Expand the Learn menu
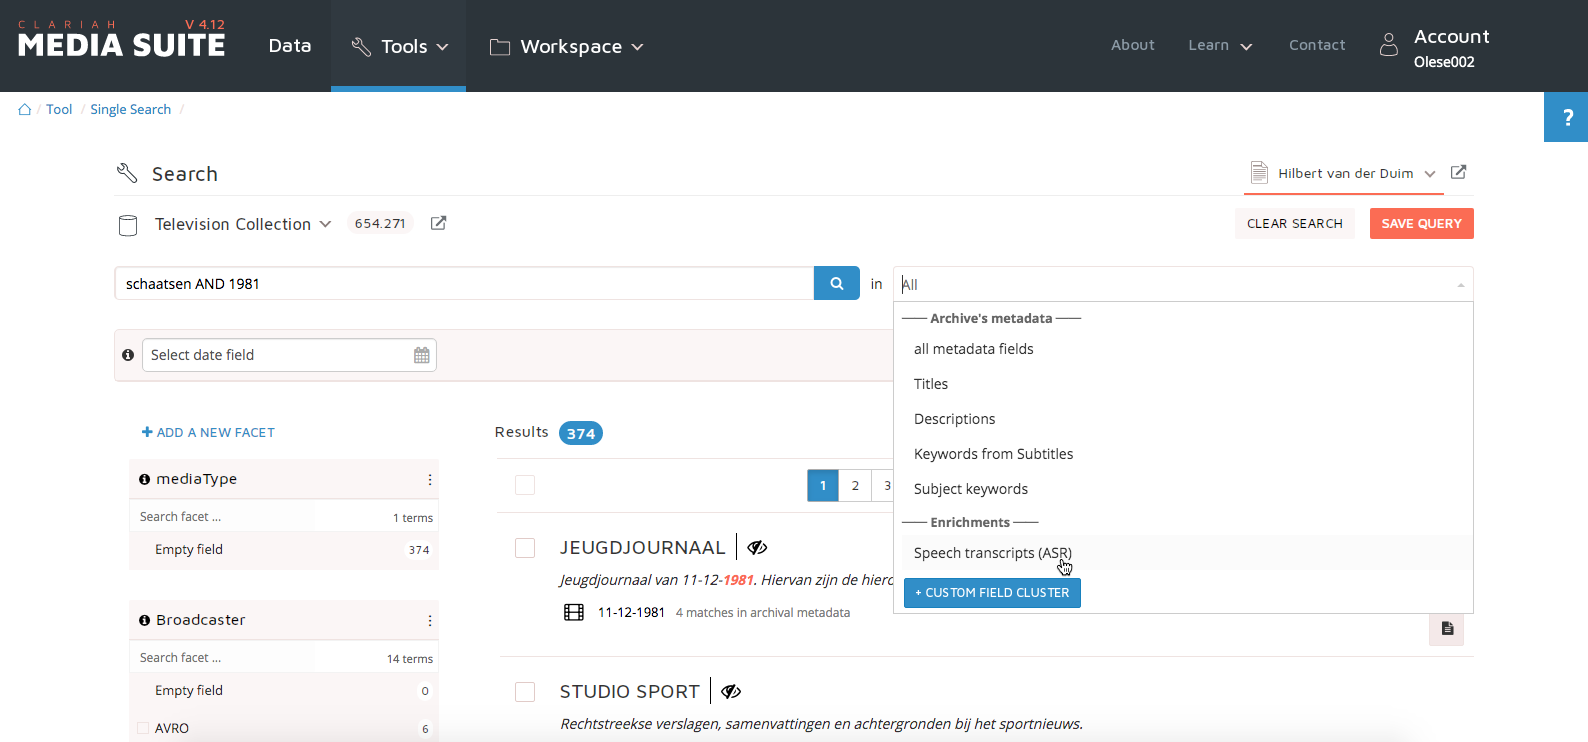 point(1219,46)
